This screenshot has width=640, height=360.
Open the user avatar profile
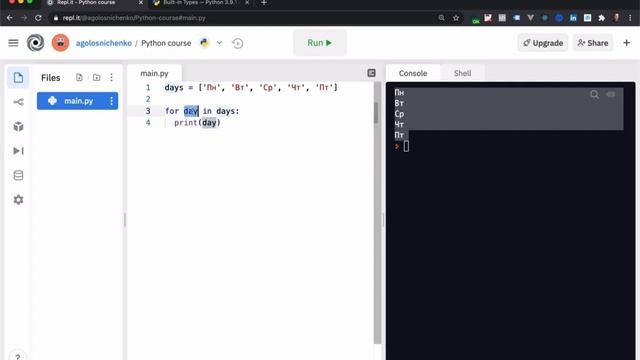[60, 43]
